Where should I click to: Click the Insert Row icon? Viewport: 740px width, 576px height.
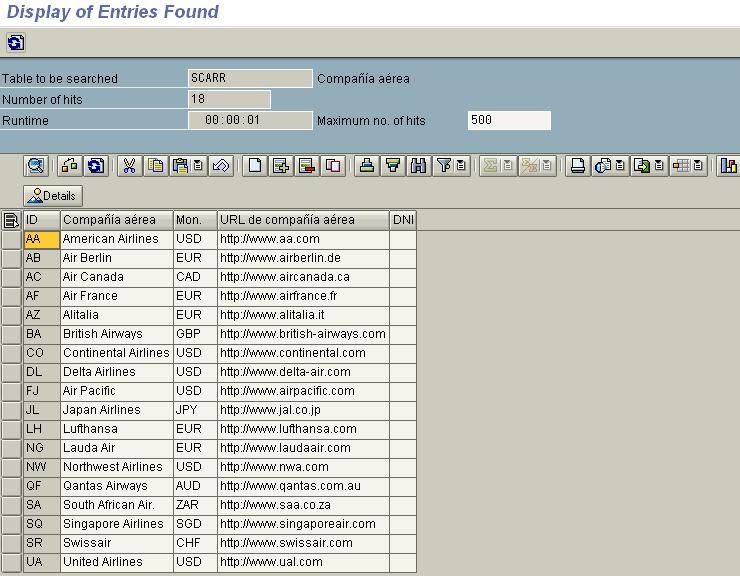pos(281,166)
